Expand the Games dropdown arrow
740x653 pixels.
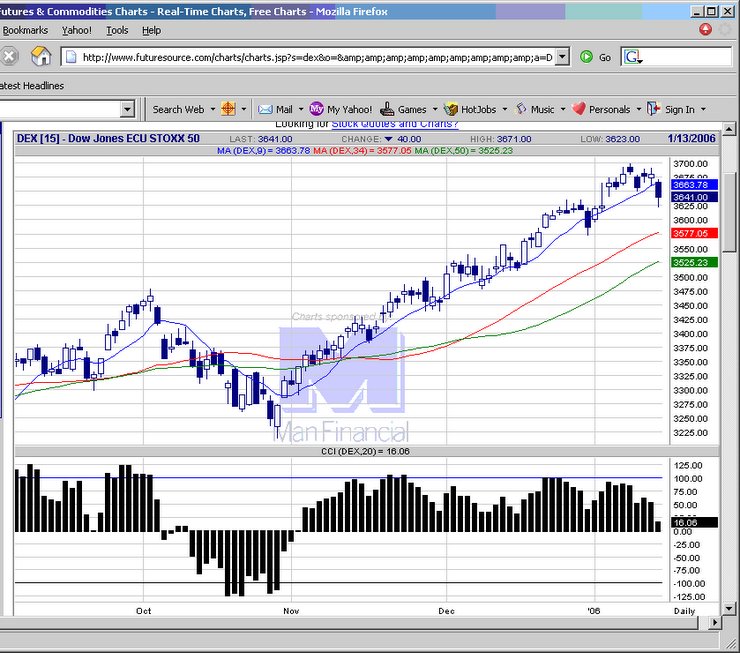point(435,109)
